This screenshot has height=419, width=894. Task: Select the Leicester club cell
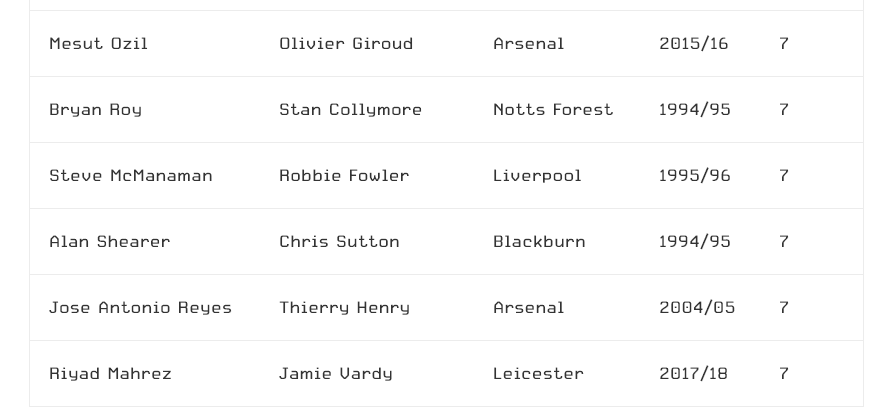click(x=538, y=374)
